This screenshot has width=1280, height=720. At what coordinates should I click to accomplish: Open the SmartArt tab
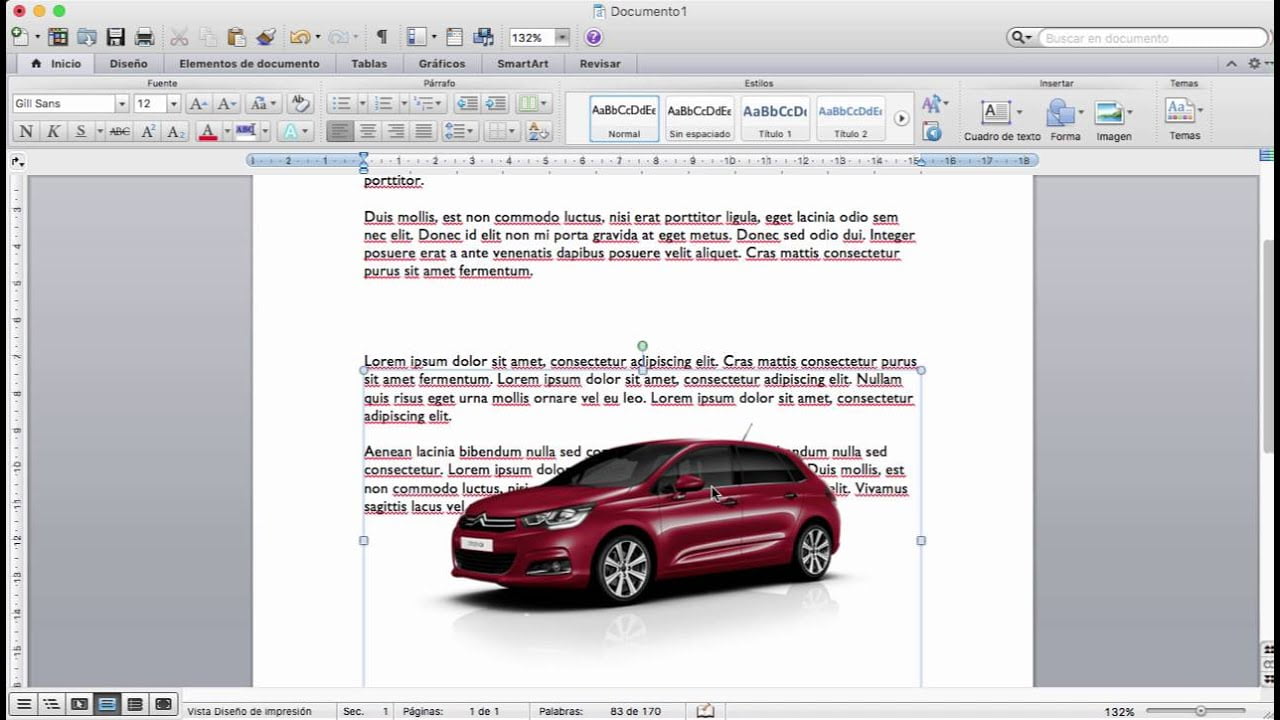click(x=523, y=63)
